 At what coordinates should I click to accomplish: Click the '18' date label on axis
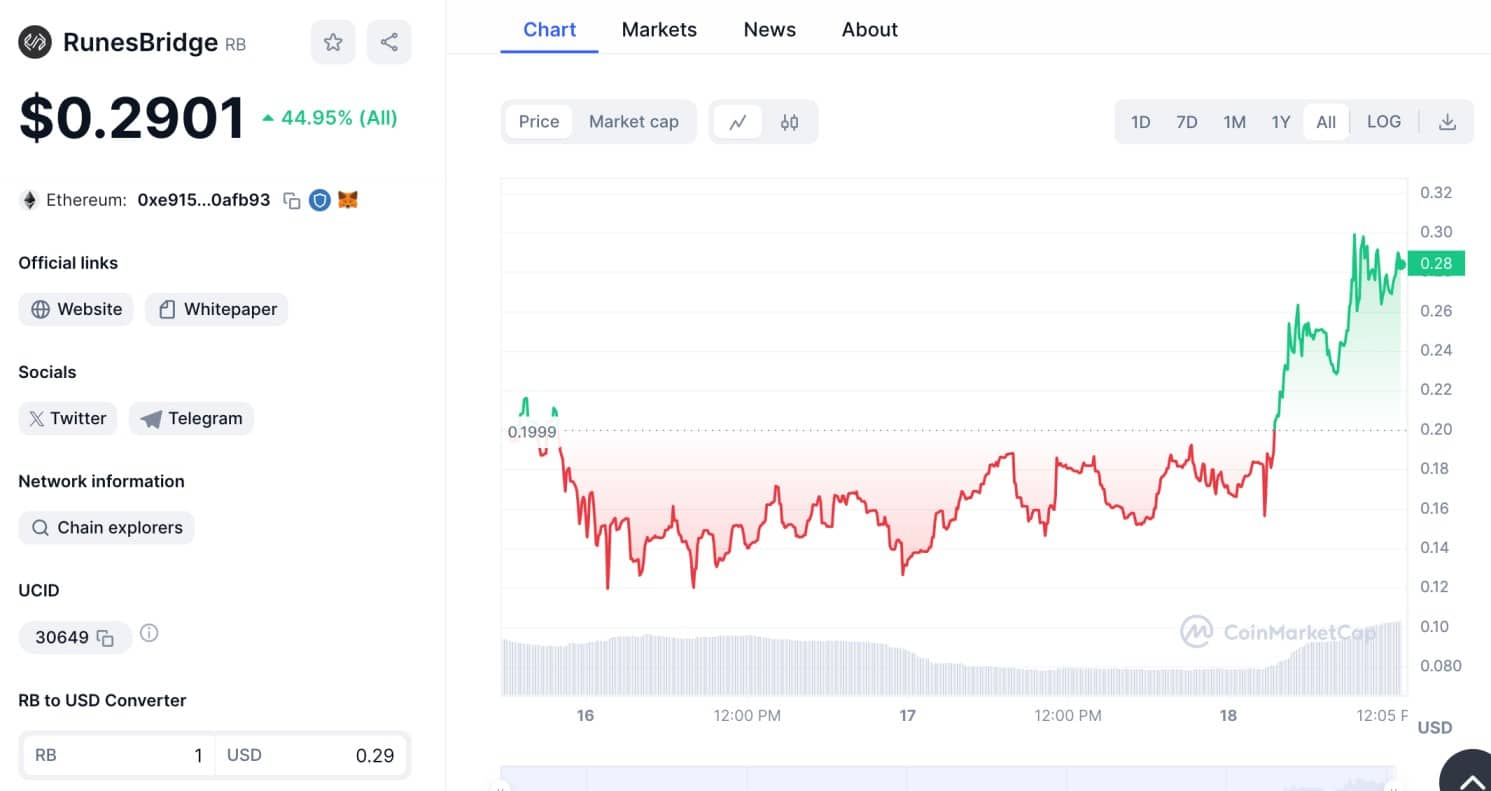[x=1228, y=715]
